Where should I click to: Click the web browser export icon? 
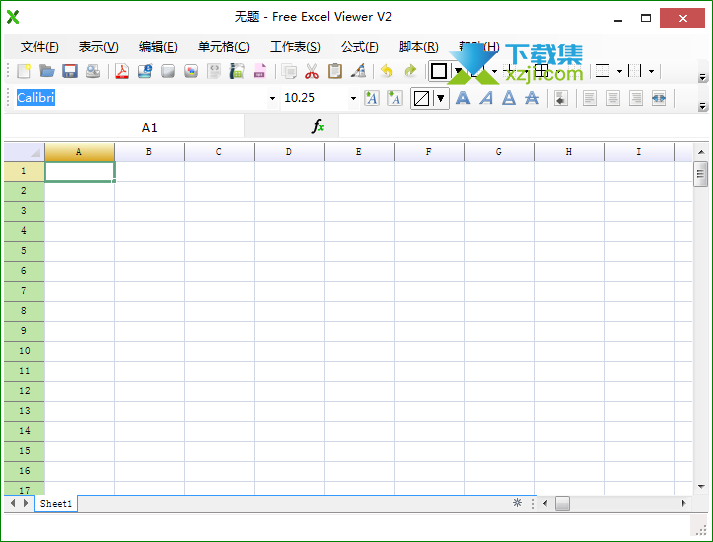pyautogui.click(x=145, y=71)
